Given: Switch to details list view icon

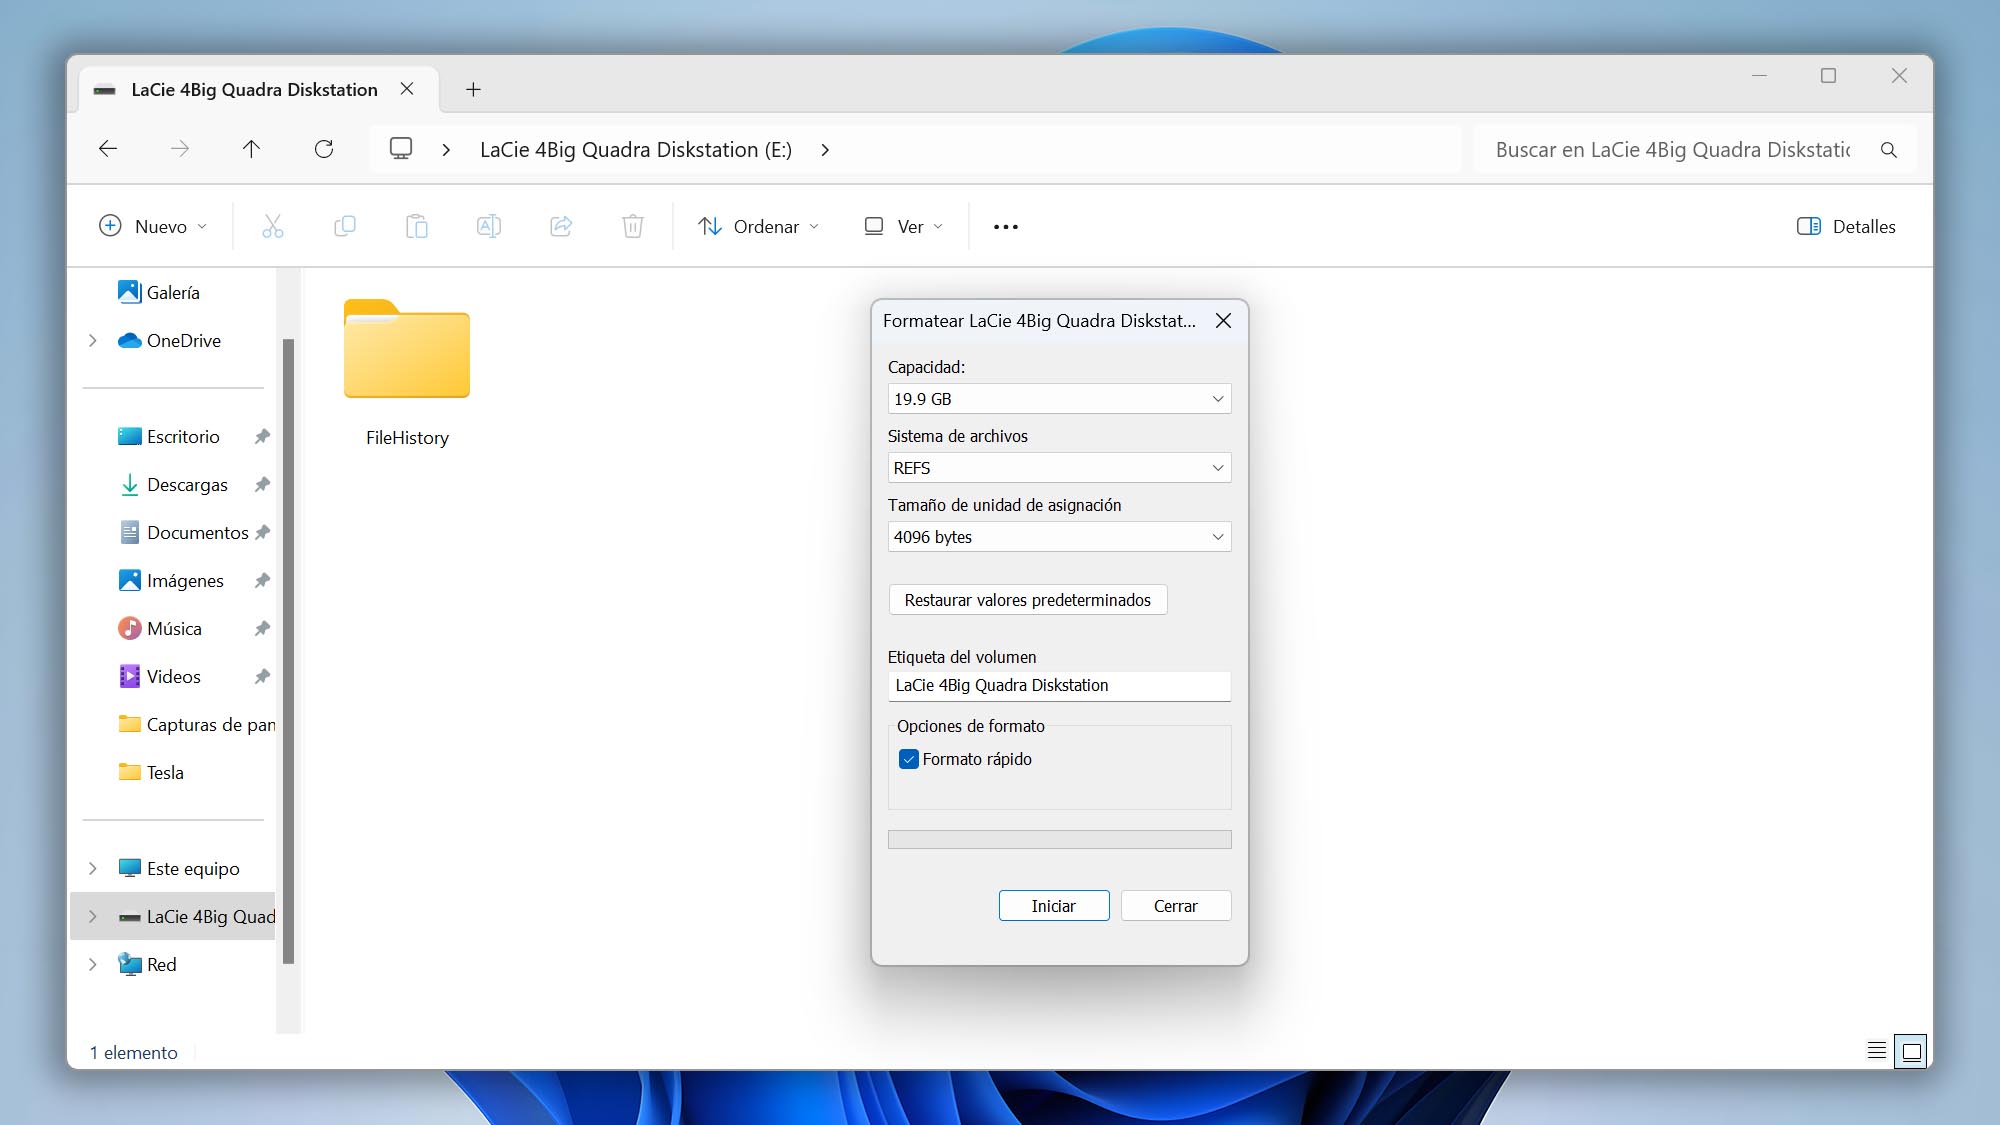Looking at the screenshot, I should (x=1877, y=1051).
